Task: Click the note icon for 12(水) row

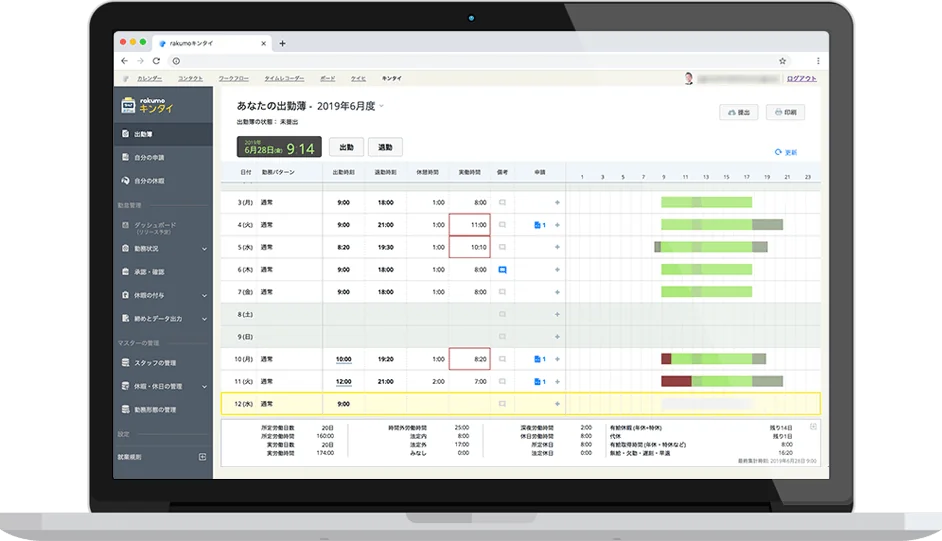Action: pos(502,404)
